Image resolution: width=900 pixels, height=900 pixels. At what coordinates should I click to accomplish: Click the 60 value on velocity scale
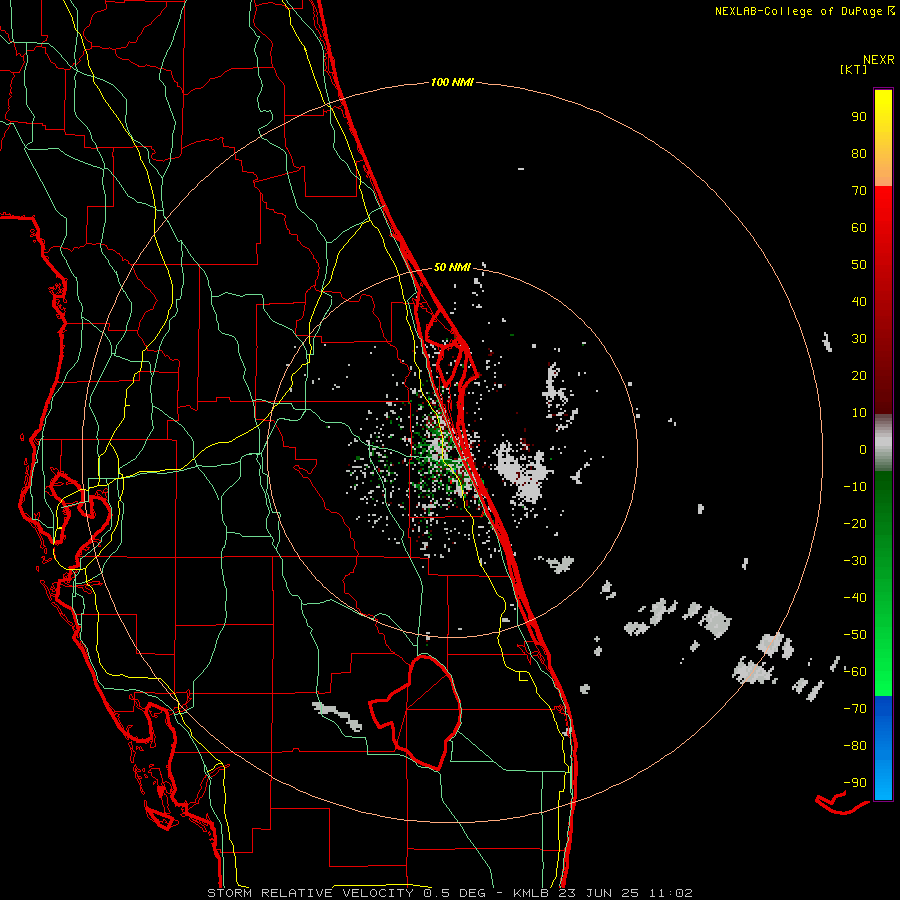click(x=859, y=228)
